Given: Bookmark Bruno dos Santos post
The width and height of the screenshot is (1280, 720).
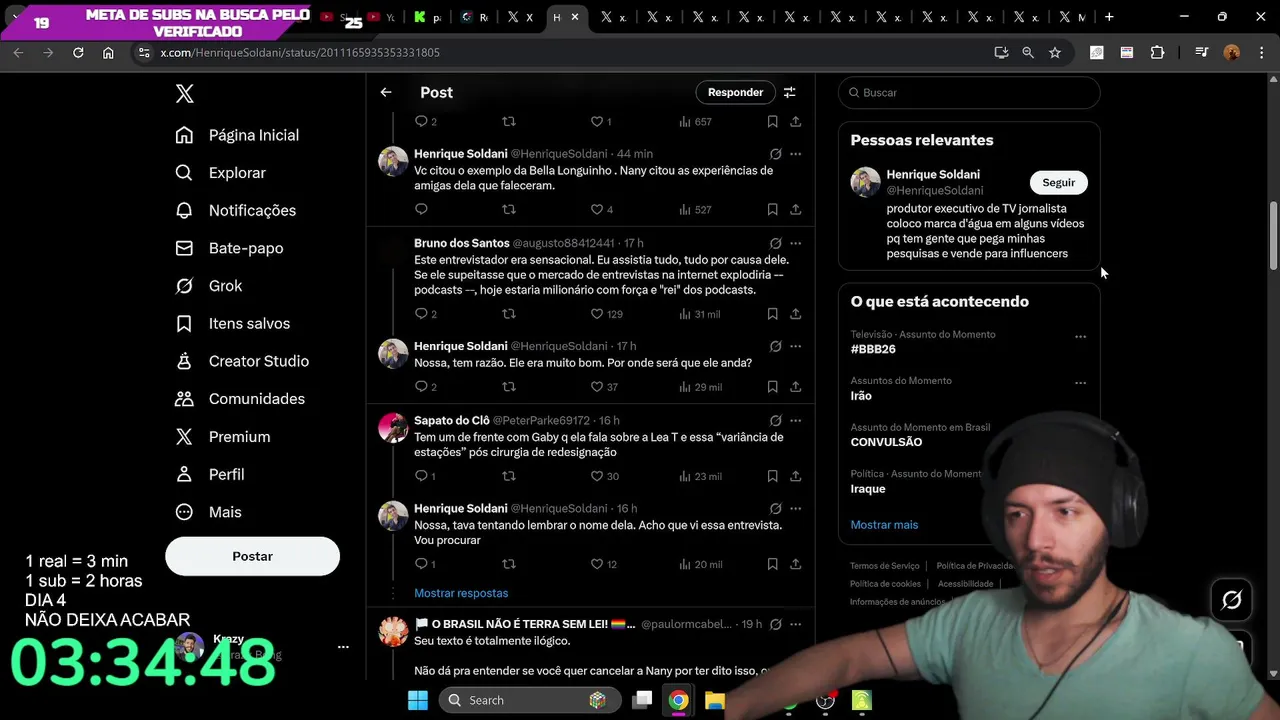Looking at the screenshot, I should click(772, 314).
